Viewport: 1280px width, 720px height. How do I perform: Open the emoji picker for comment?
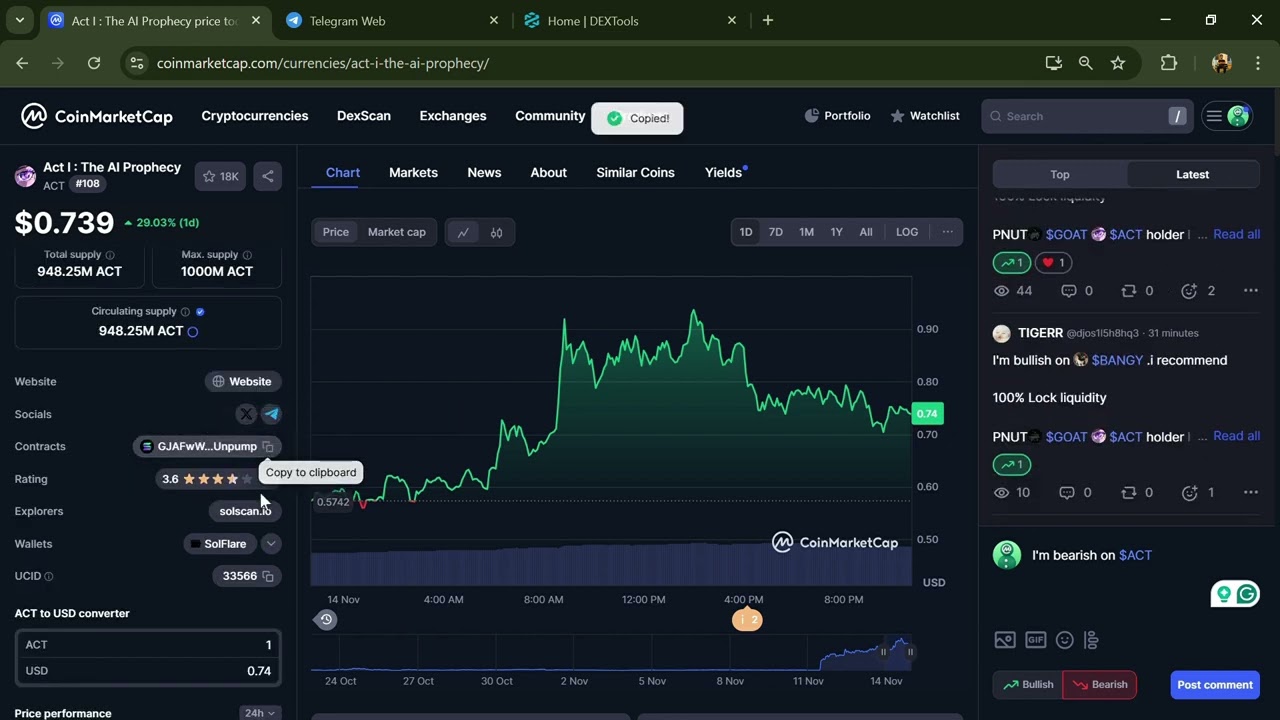pyautogui.click(x=1065, y=640)
